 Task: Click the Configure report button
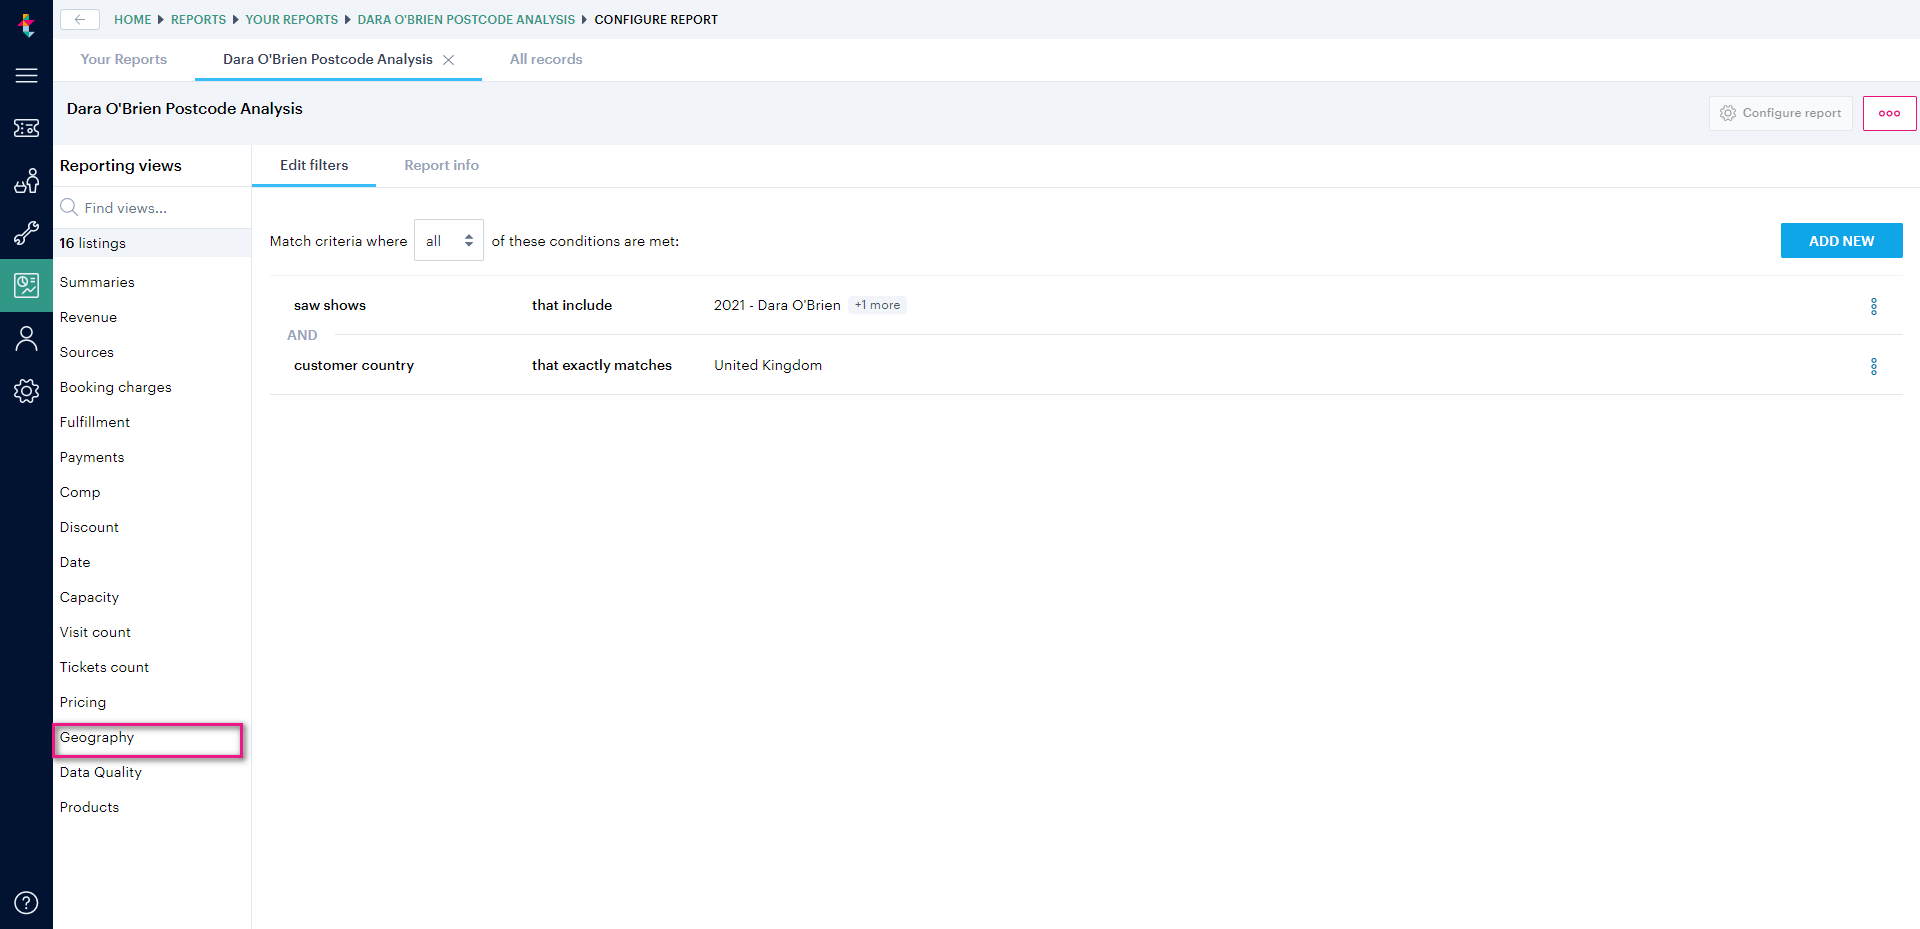1780,113
